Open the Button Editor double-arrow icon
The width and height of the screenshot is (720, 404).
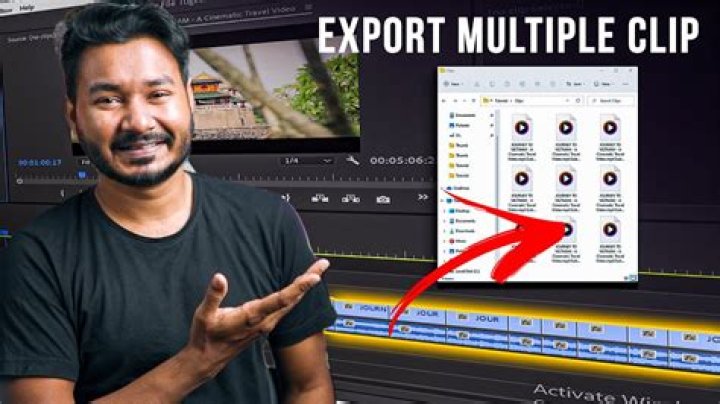[x=423, y=197]
